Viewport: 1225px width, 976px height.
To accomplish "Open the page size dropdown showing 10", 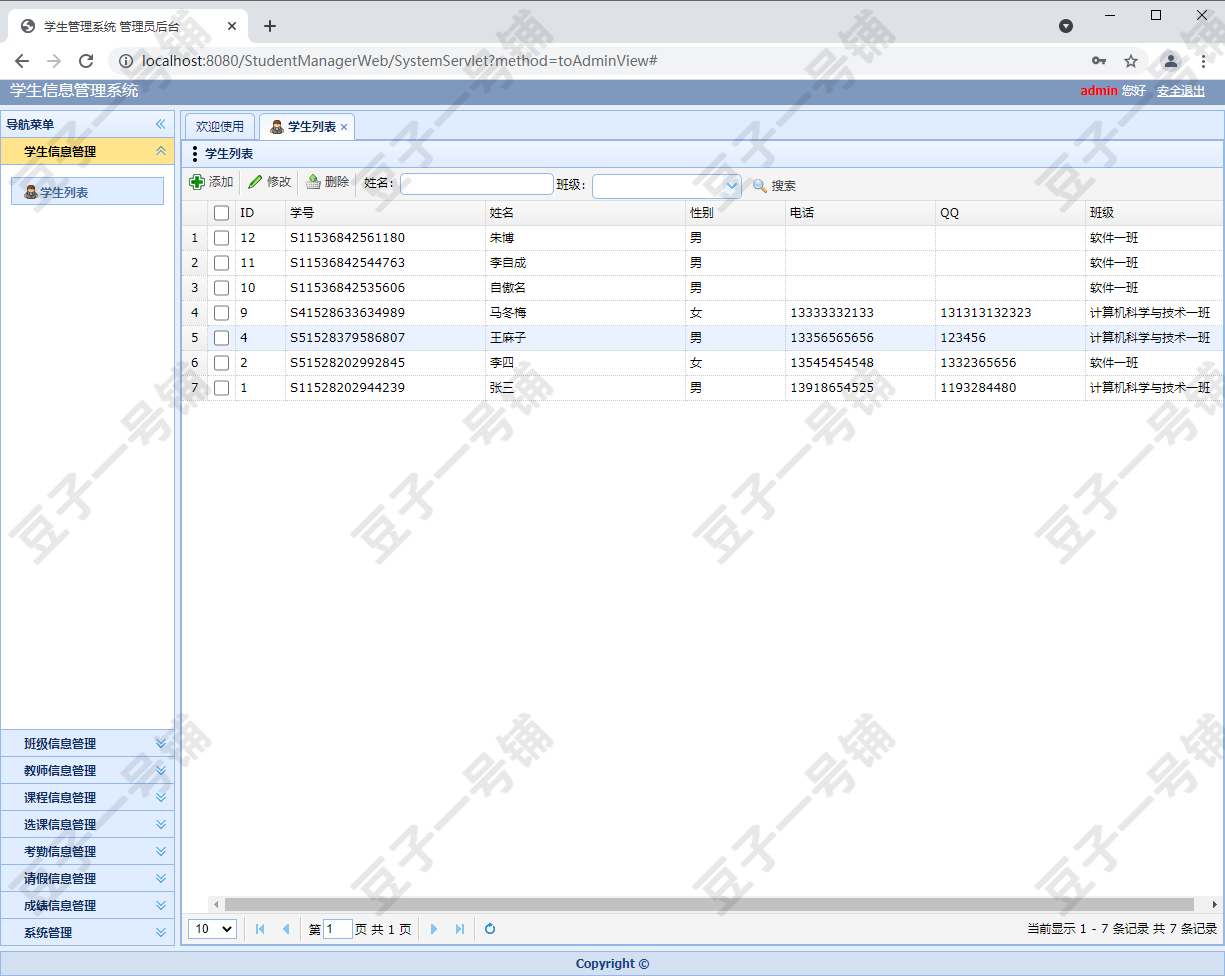I will click(211, 929).
